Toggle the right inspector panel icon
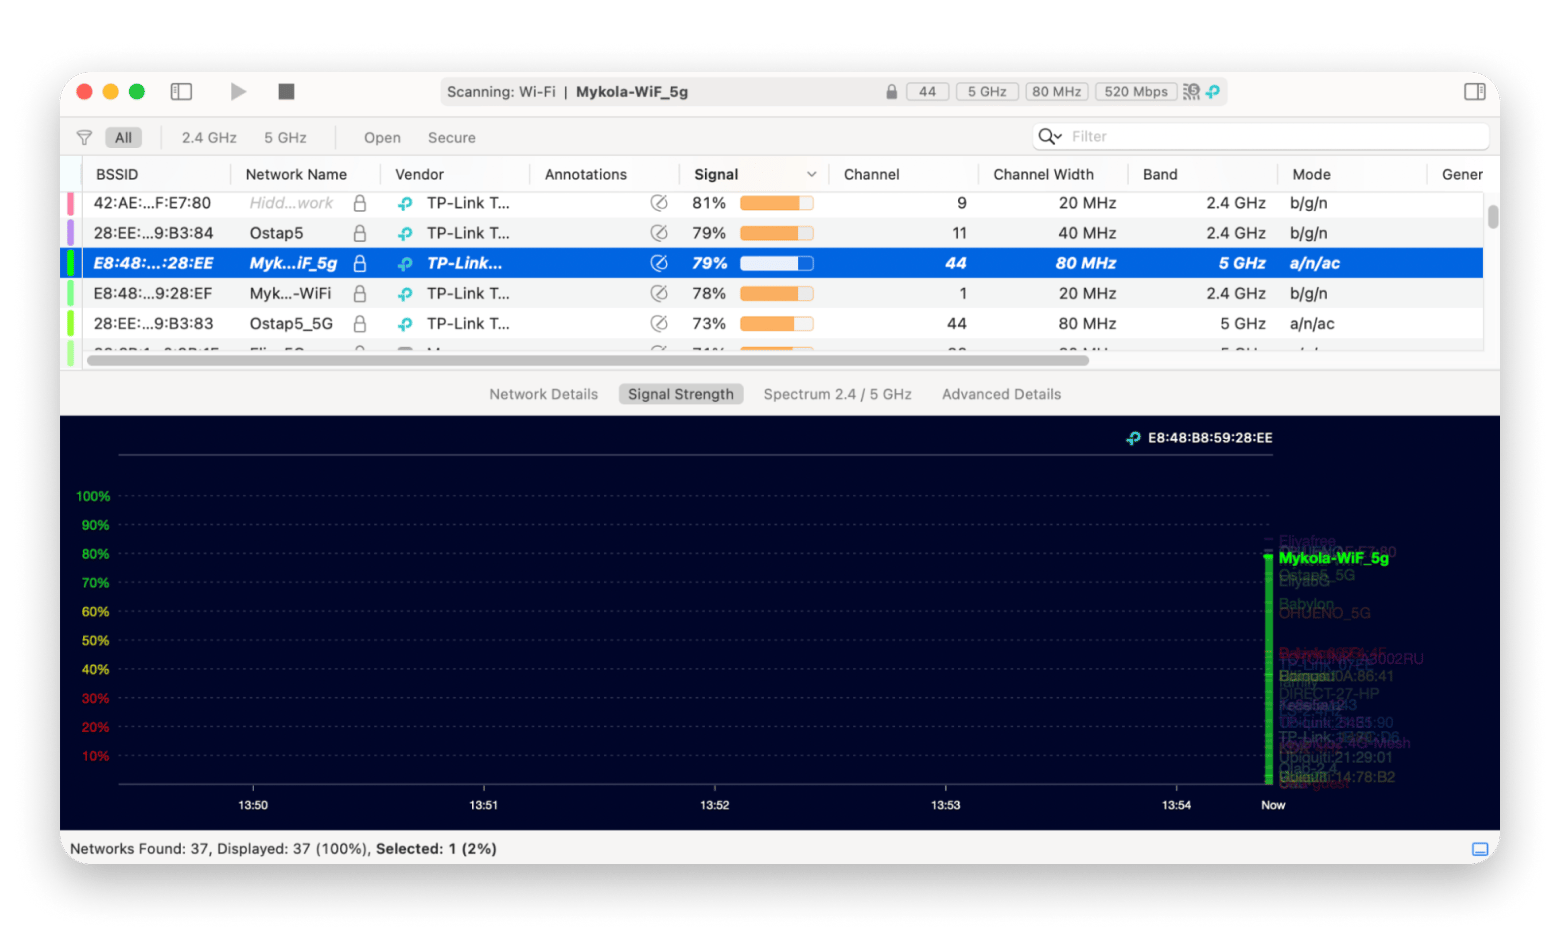 (1474, 92)
